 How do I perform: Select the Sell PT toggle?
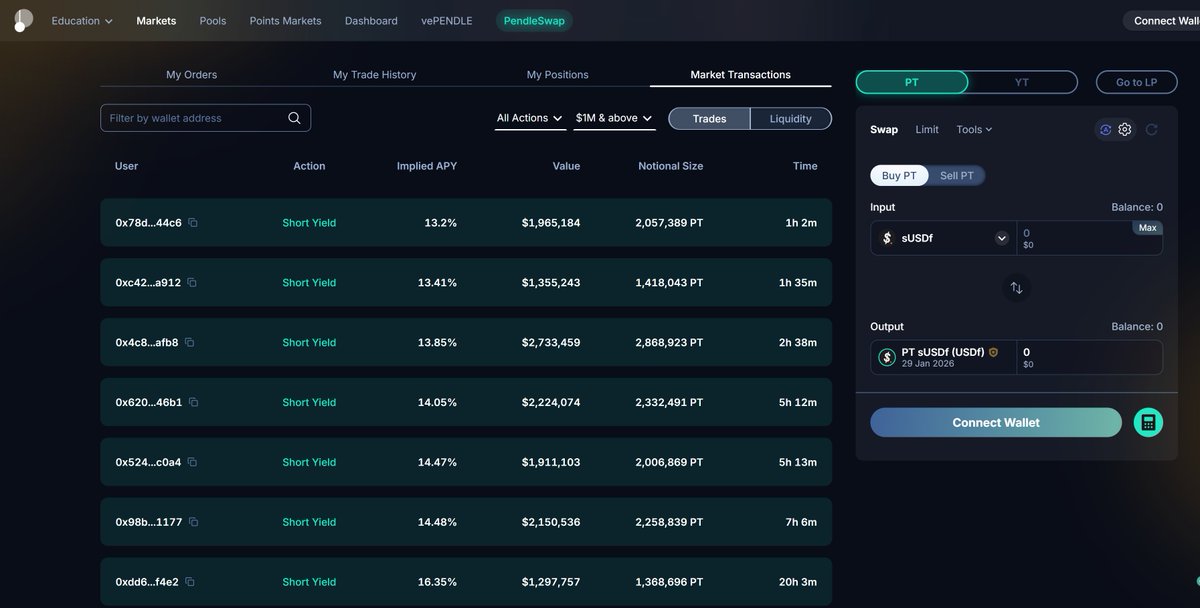point(956,176)
